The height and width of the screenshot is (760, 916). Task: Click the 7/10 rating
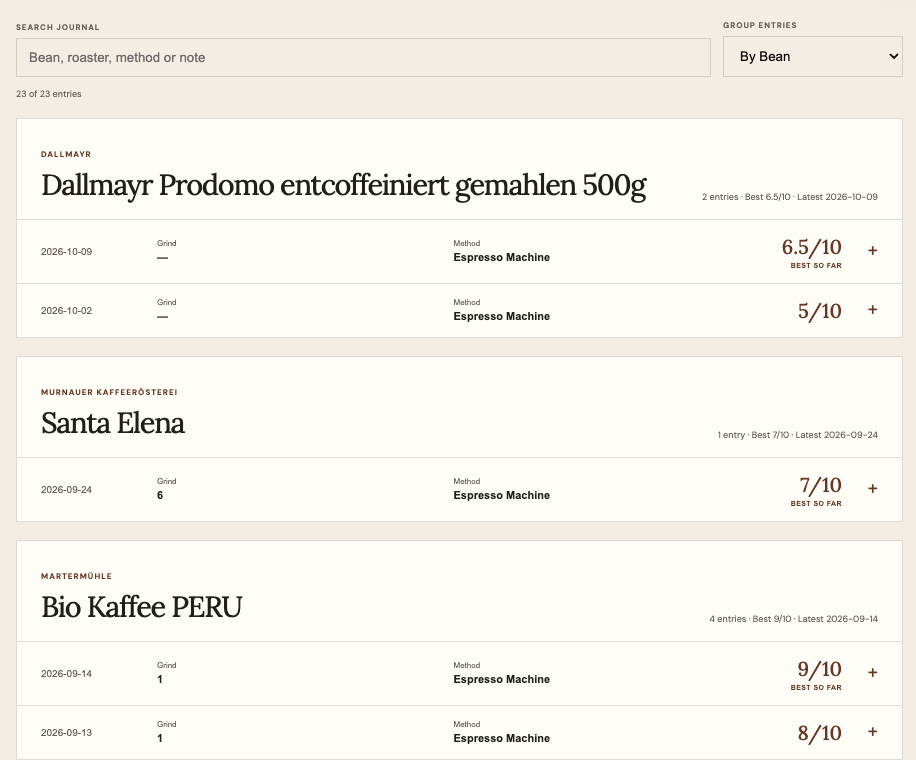coord(820,485)
